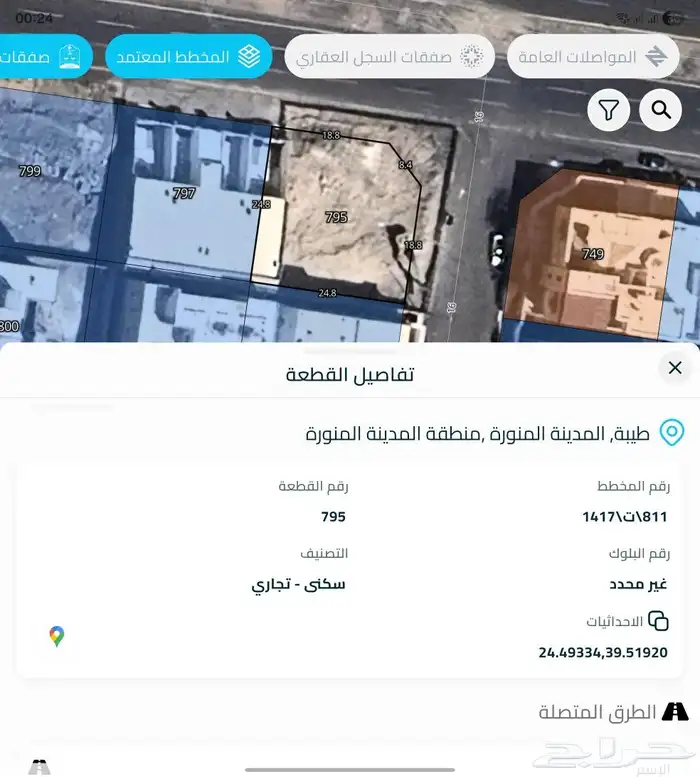Select orange parcel 749 on the map
Image resolution: width=700 pixels, height=777 pixels.
pyautogui.click(x=592, y=254)
